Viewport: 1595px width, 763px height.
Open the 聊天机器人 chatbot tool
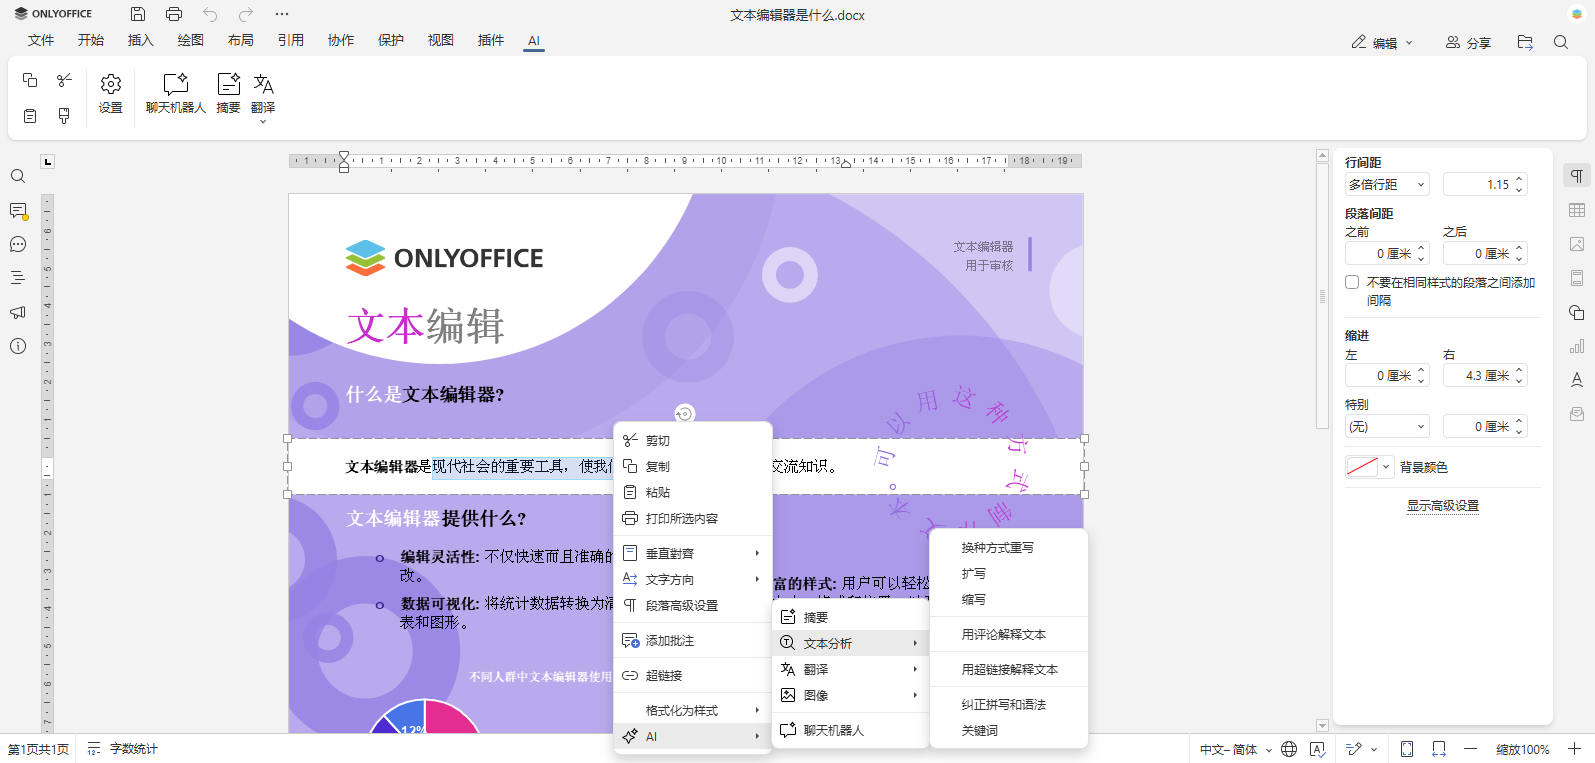[176, 94]
